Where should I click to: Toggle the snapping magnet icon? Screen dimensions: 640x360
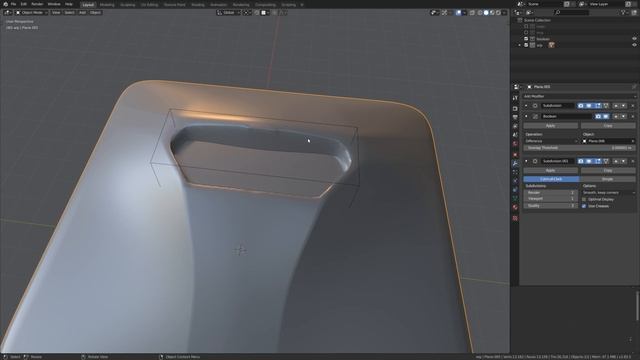click(257, 13)
